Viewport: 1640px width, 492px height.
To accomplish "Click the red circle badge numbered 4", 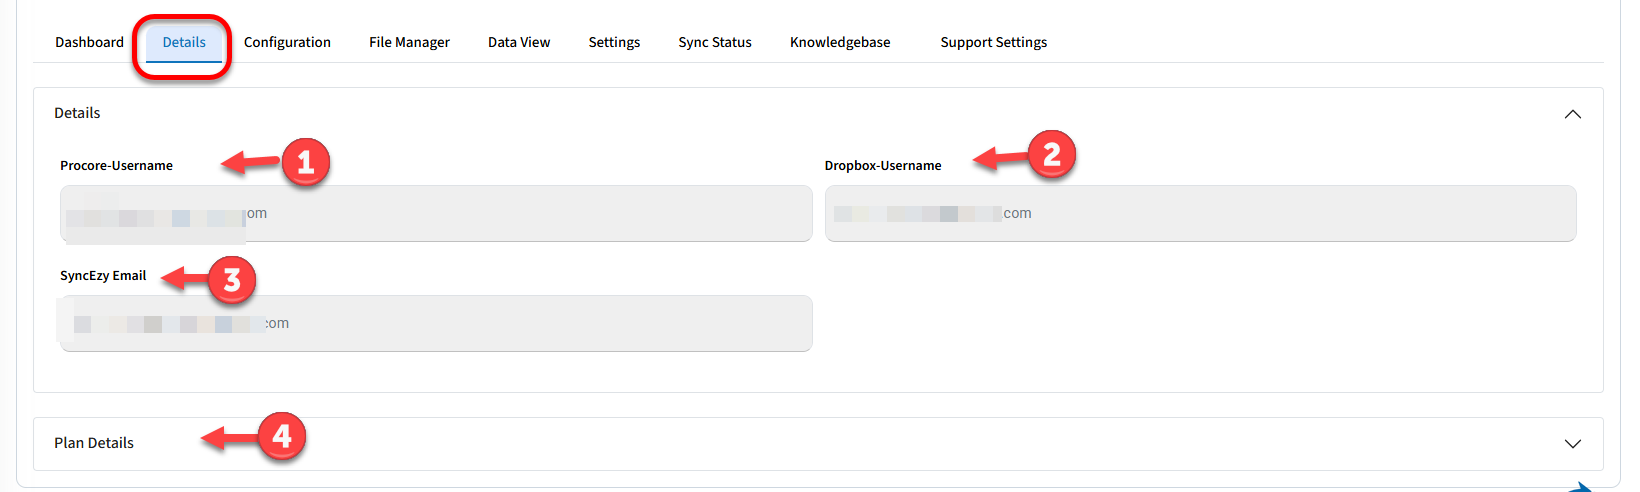I will pos(282,436).
